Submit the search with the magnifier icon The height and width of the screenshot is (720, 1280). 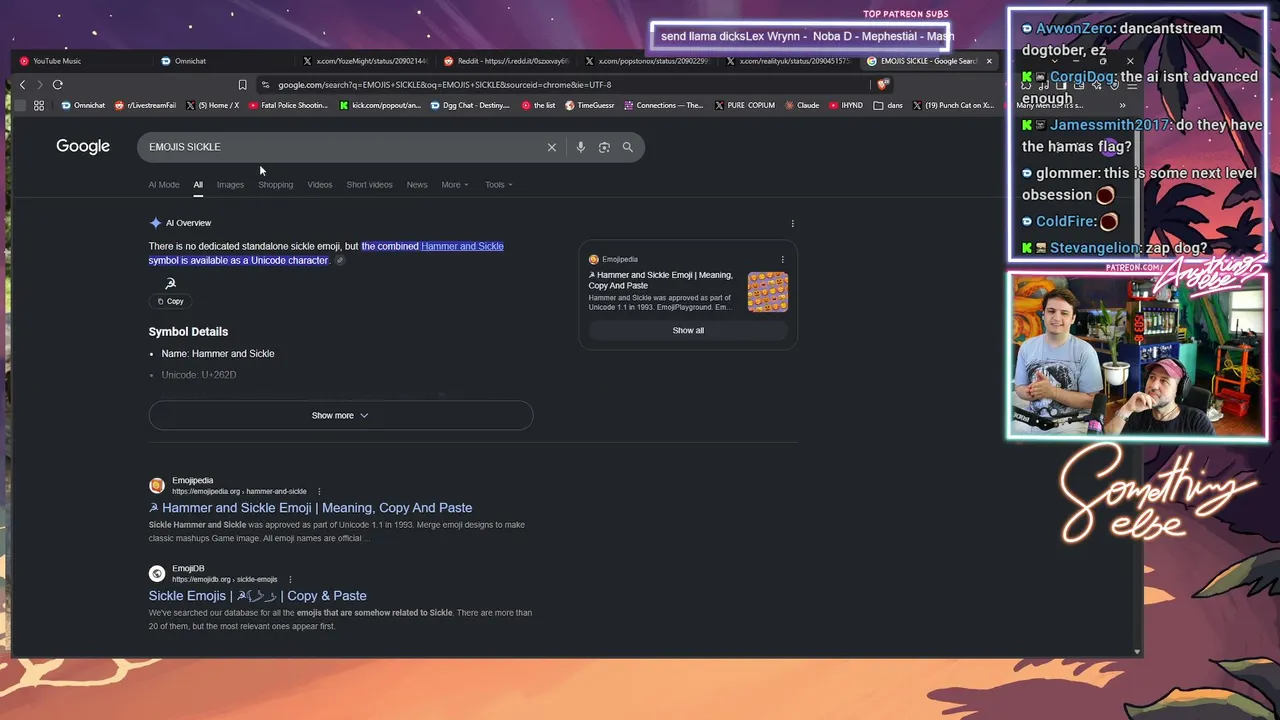click(628, 147)
